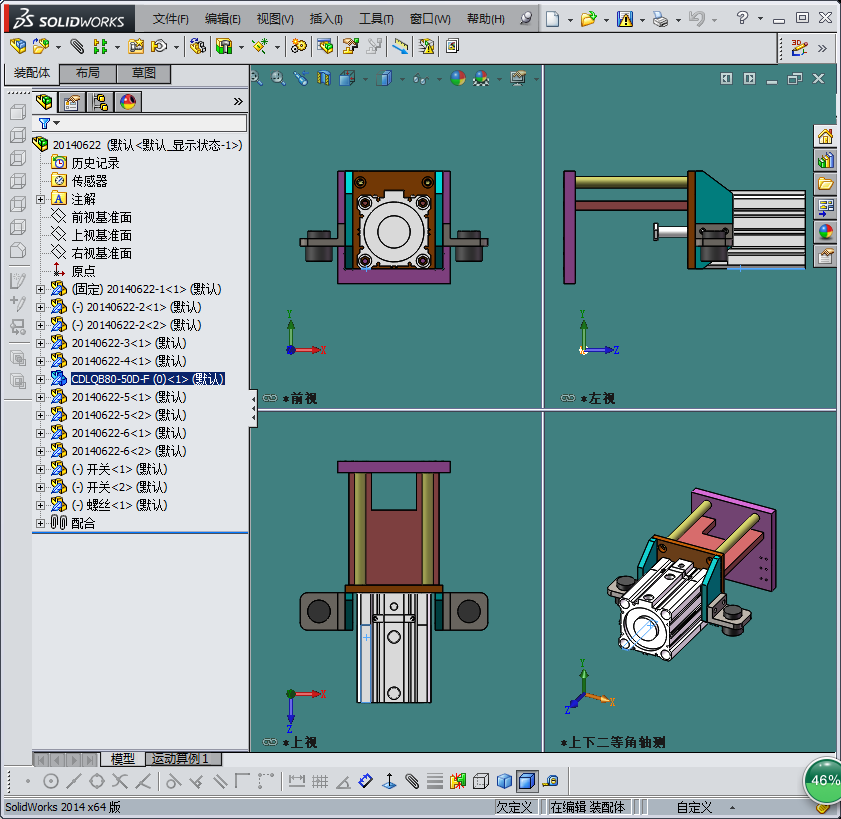This screenshot has width=841, height=819.
Task: Switch to the 布局 tab
Action: pyautogui.click(x=87, y=74)
